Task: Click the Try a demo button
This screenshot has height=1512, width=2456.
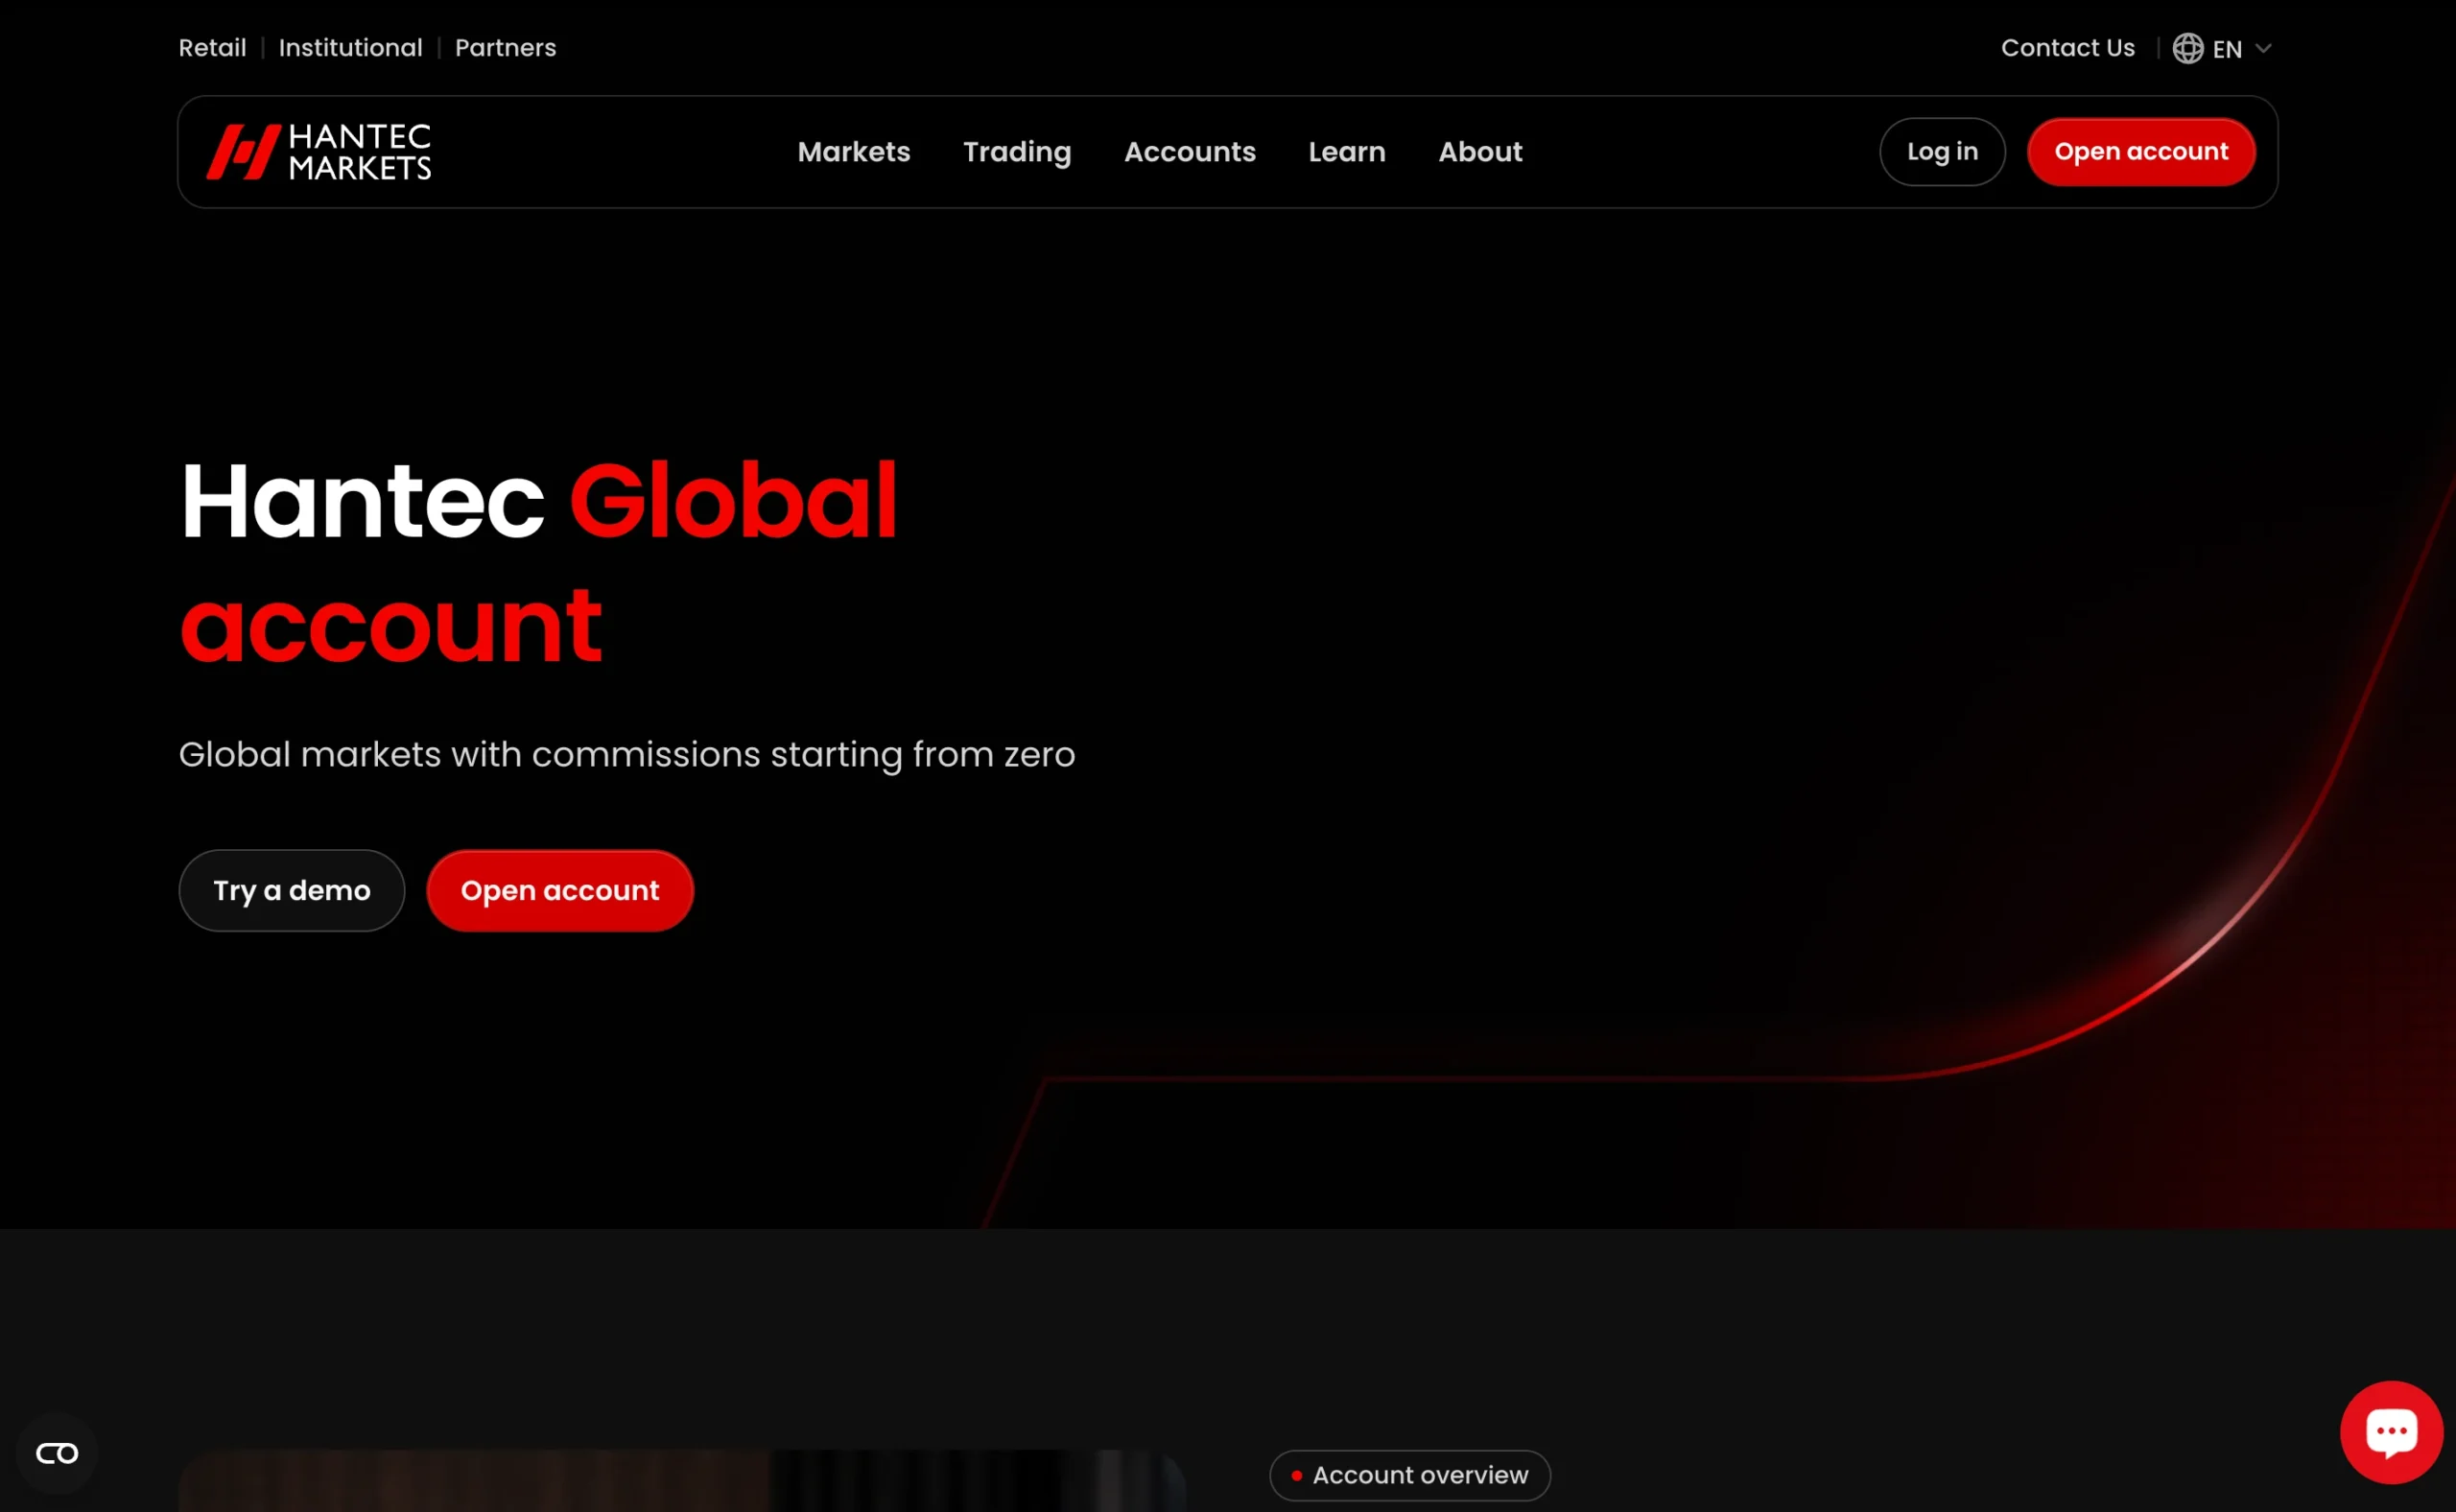Action: pos(292,891)
